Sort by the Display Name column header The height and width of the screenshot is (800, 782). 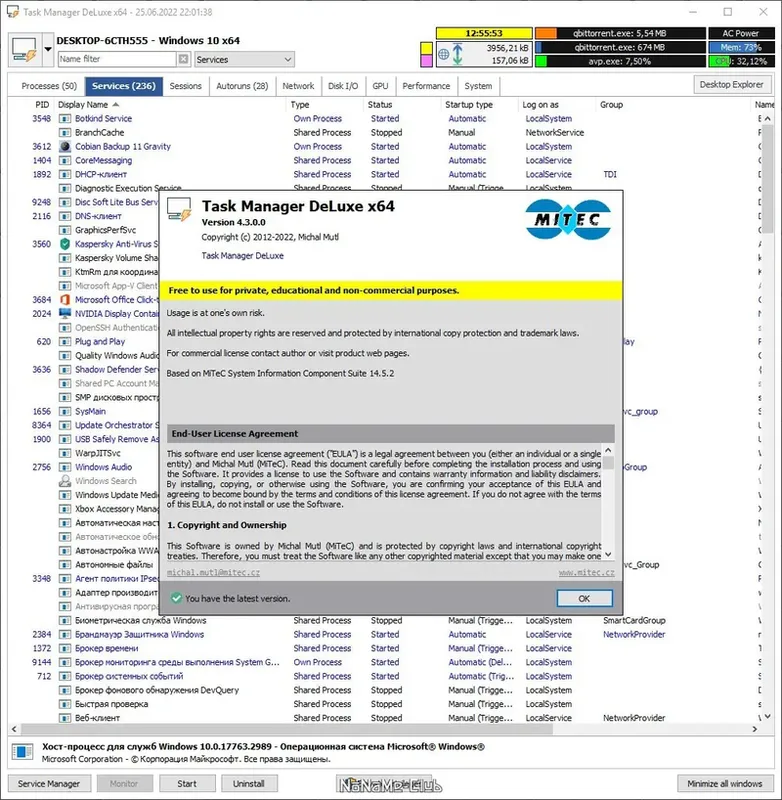coord(83,105)
